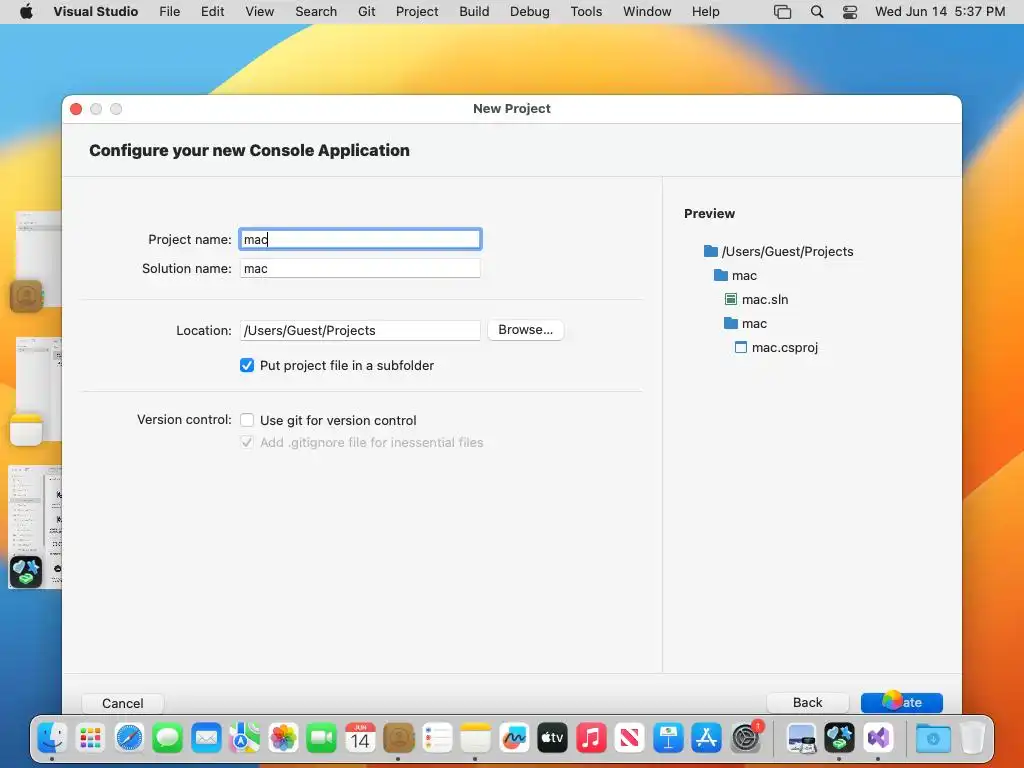This screenshot has height=768, width=1024.
Task: Open the Tools menu
Action: (586, 12)
